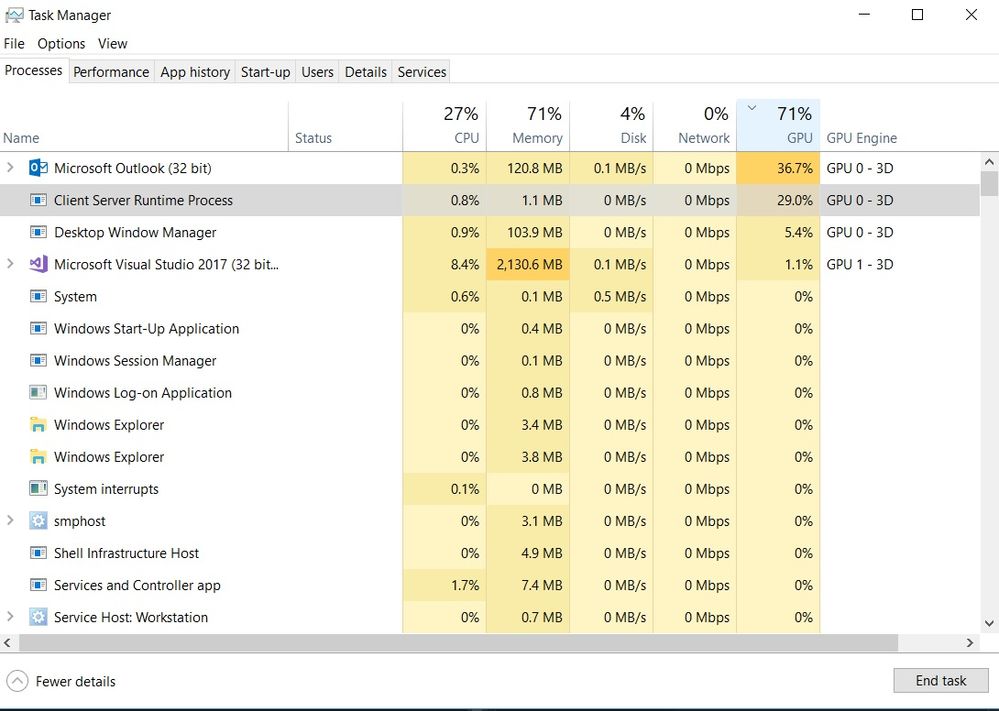Click the 0.5 MB/s disk cell
The image size is (999, 711).
point(612,296)
